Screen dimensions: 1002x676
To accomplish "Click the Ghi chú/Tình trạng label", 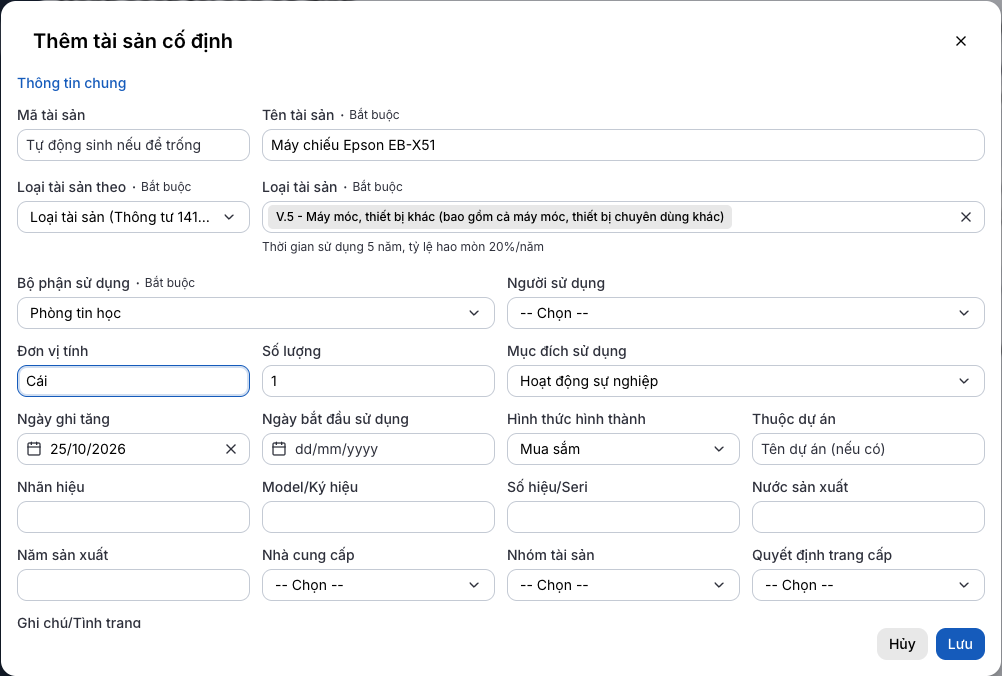I will tap(79, 623).
